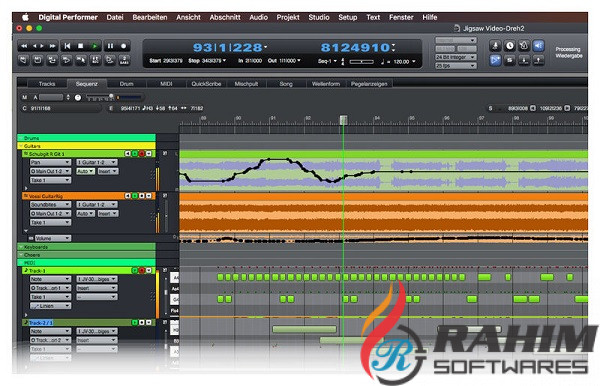Toggle the metronome click icon
Image resolution: width=600 pixels, height=386 pixels.
point(524,46)
